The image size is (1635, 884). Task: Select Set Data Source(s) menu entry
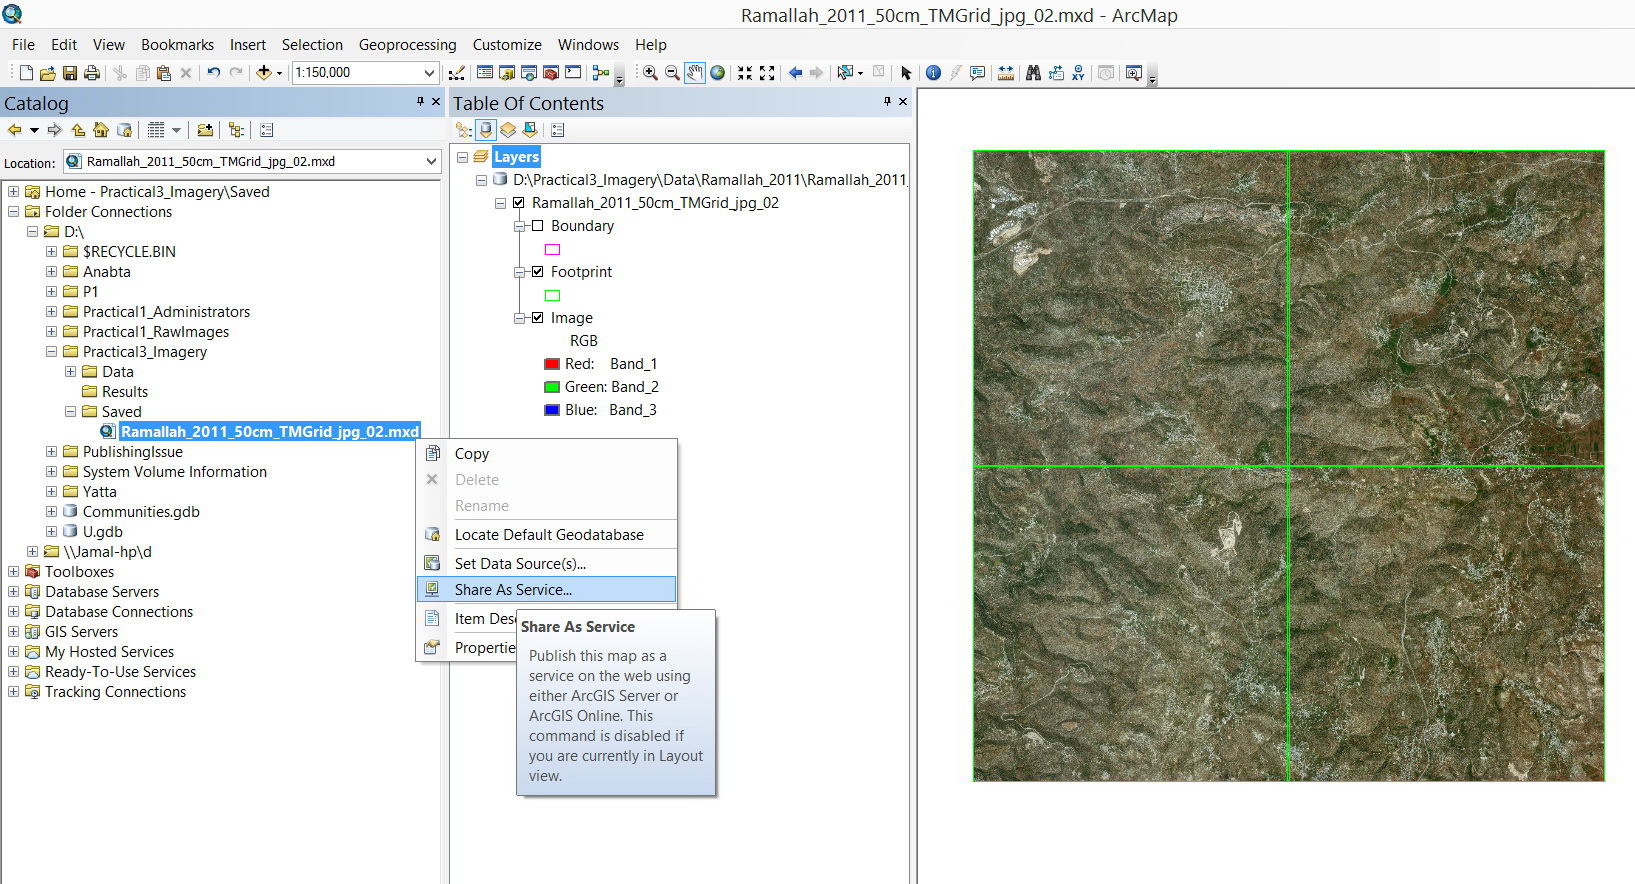tap(520, 564)
